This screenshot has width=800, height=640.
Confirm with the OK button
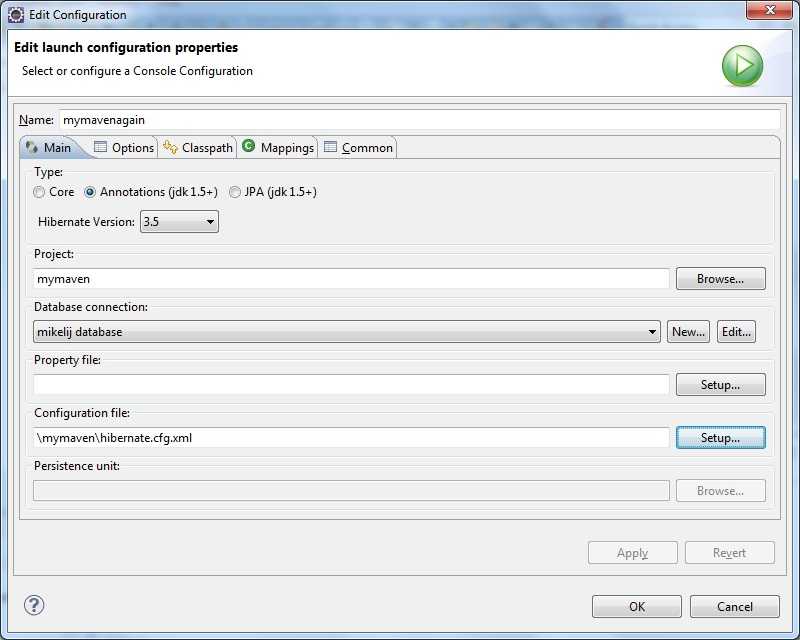(x=637, y=606)
